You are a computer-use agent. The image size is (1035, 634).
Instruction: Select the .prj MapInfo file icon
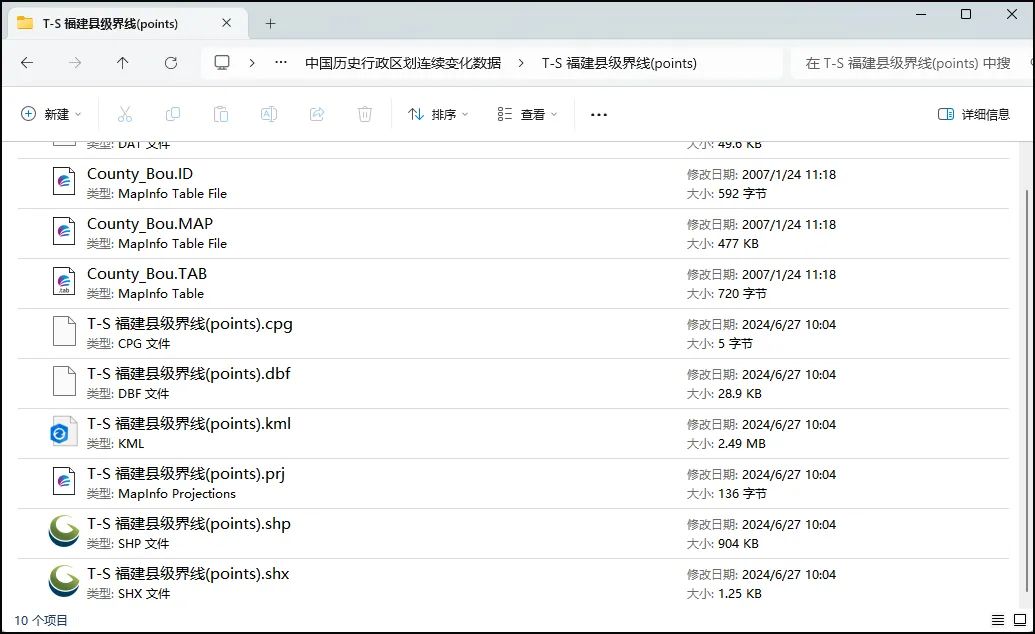pos(64,481)
